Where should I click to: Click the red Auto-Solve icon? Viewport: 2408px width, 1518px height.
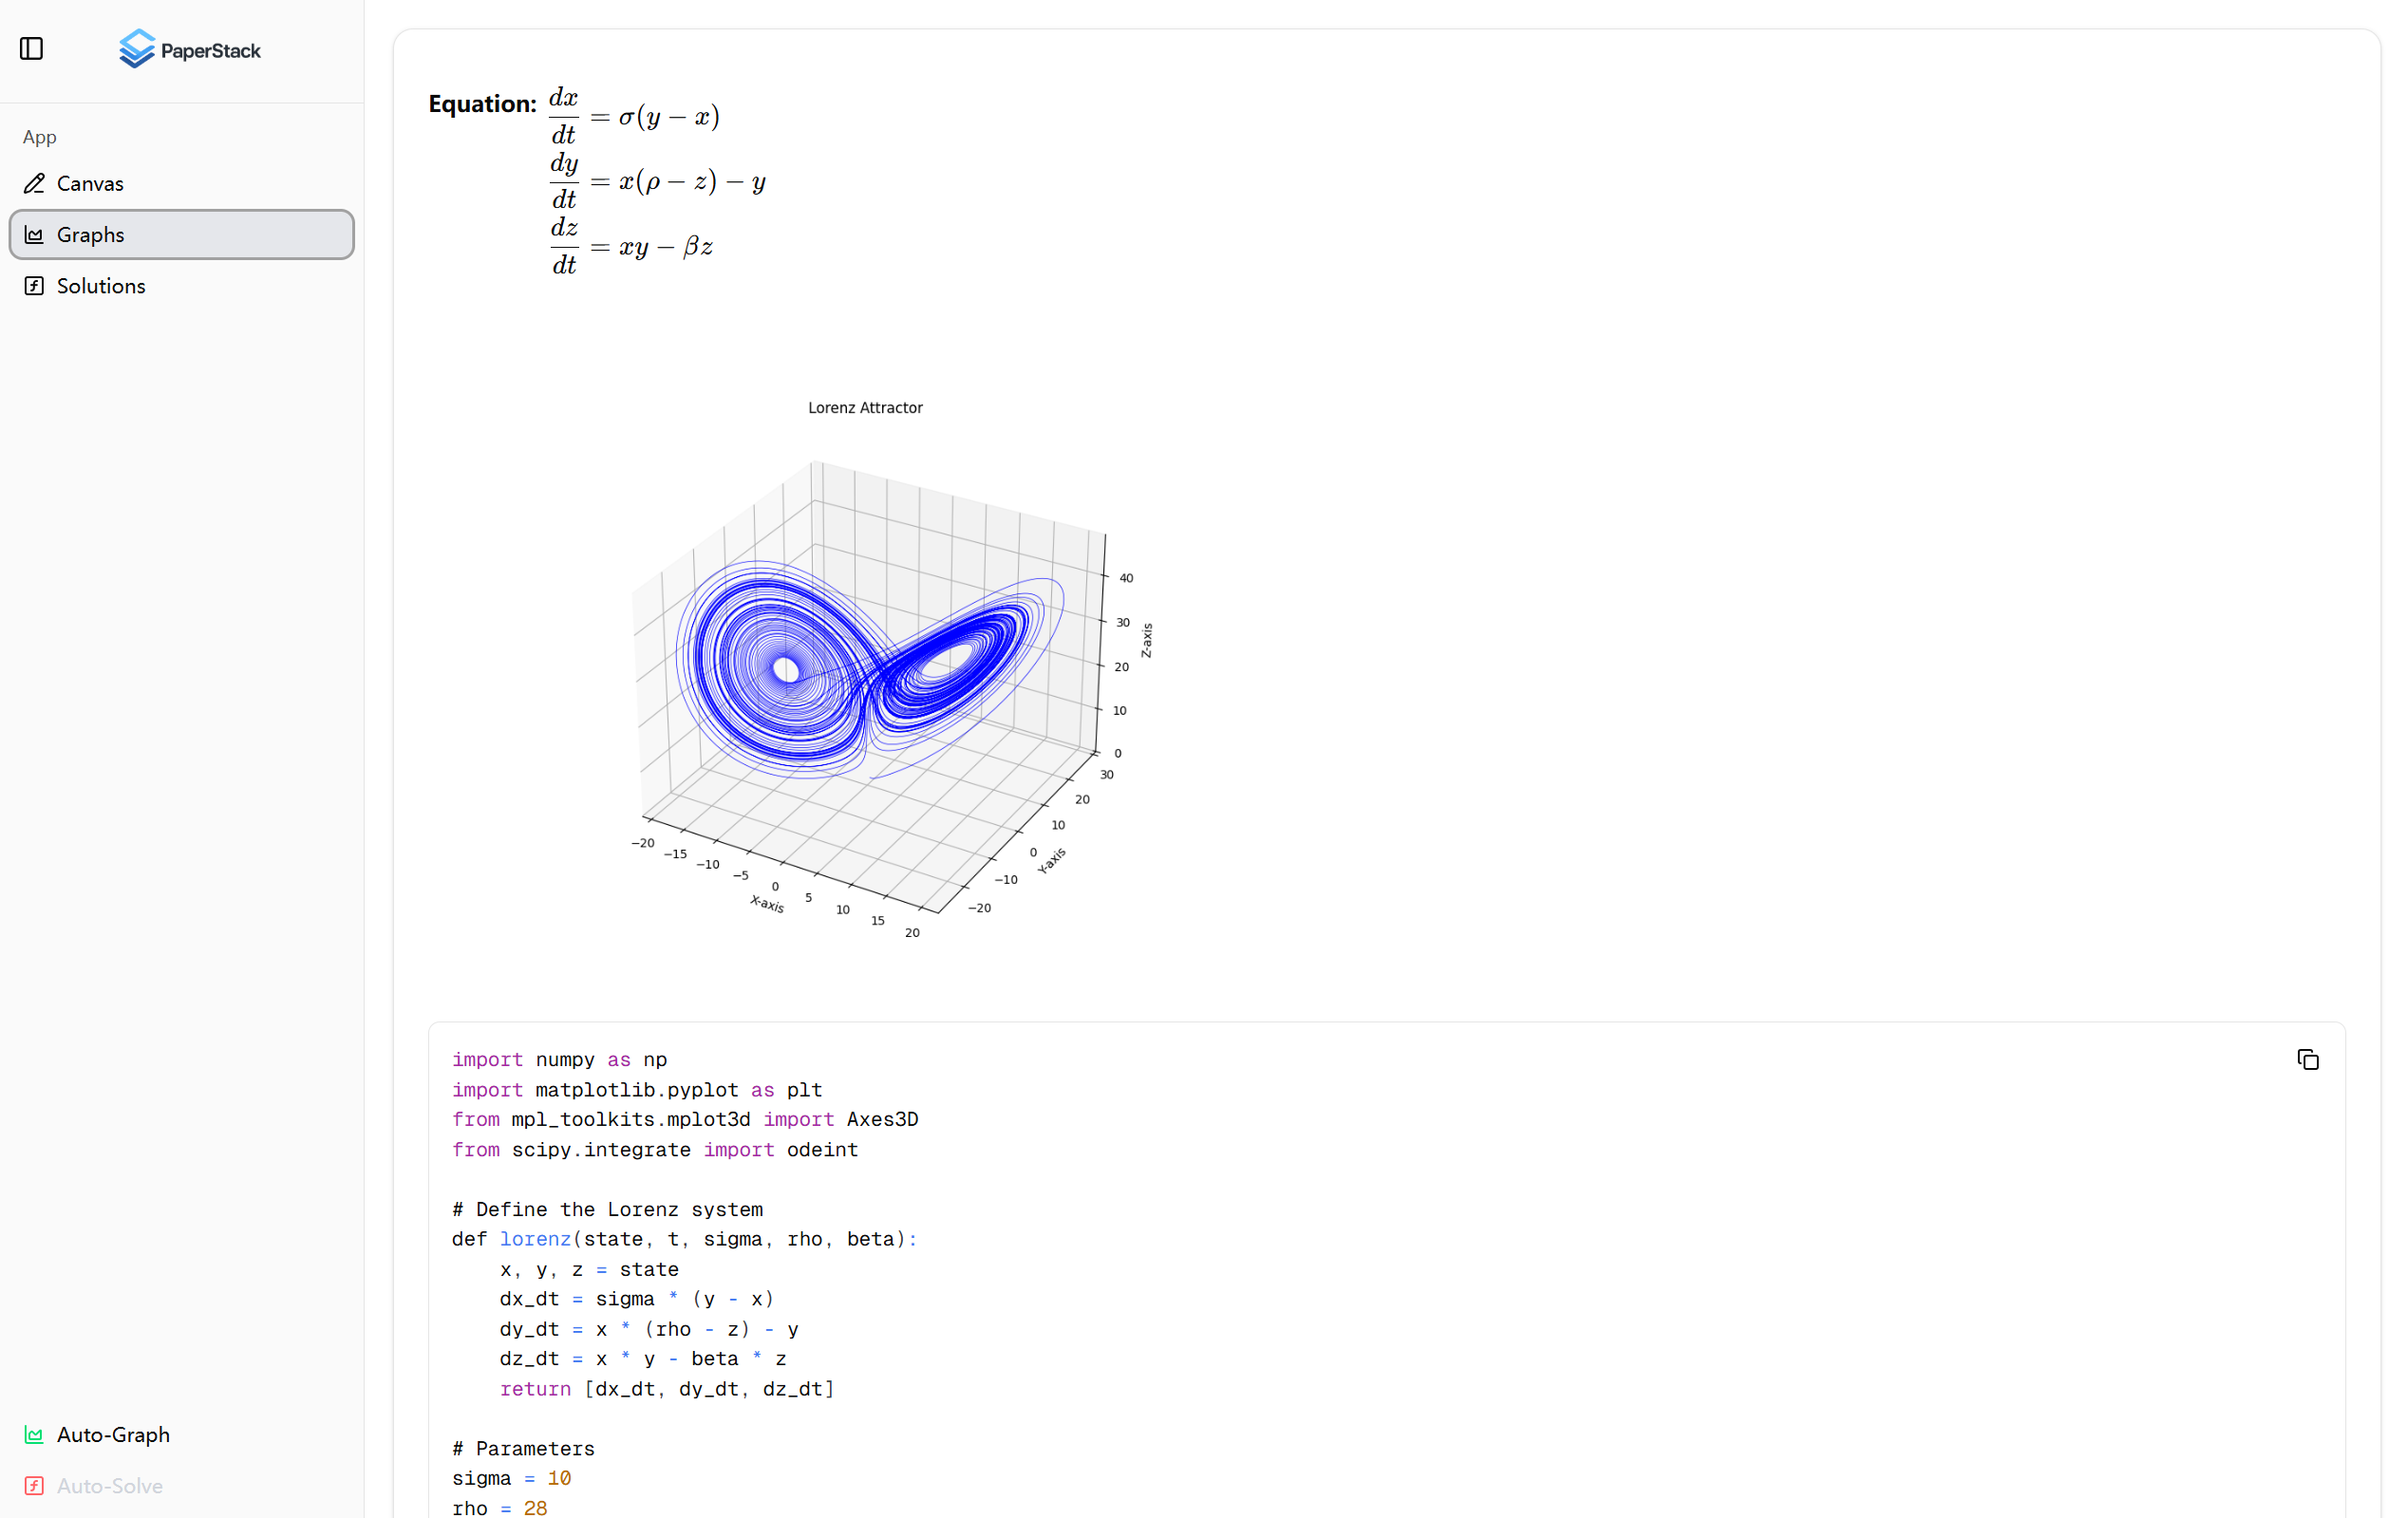pyautogui.click(x=34, y=1485)
